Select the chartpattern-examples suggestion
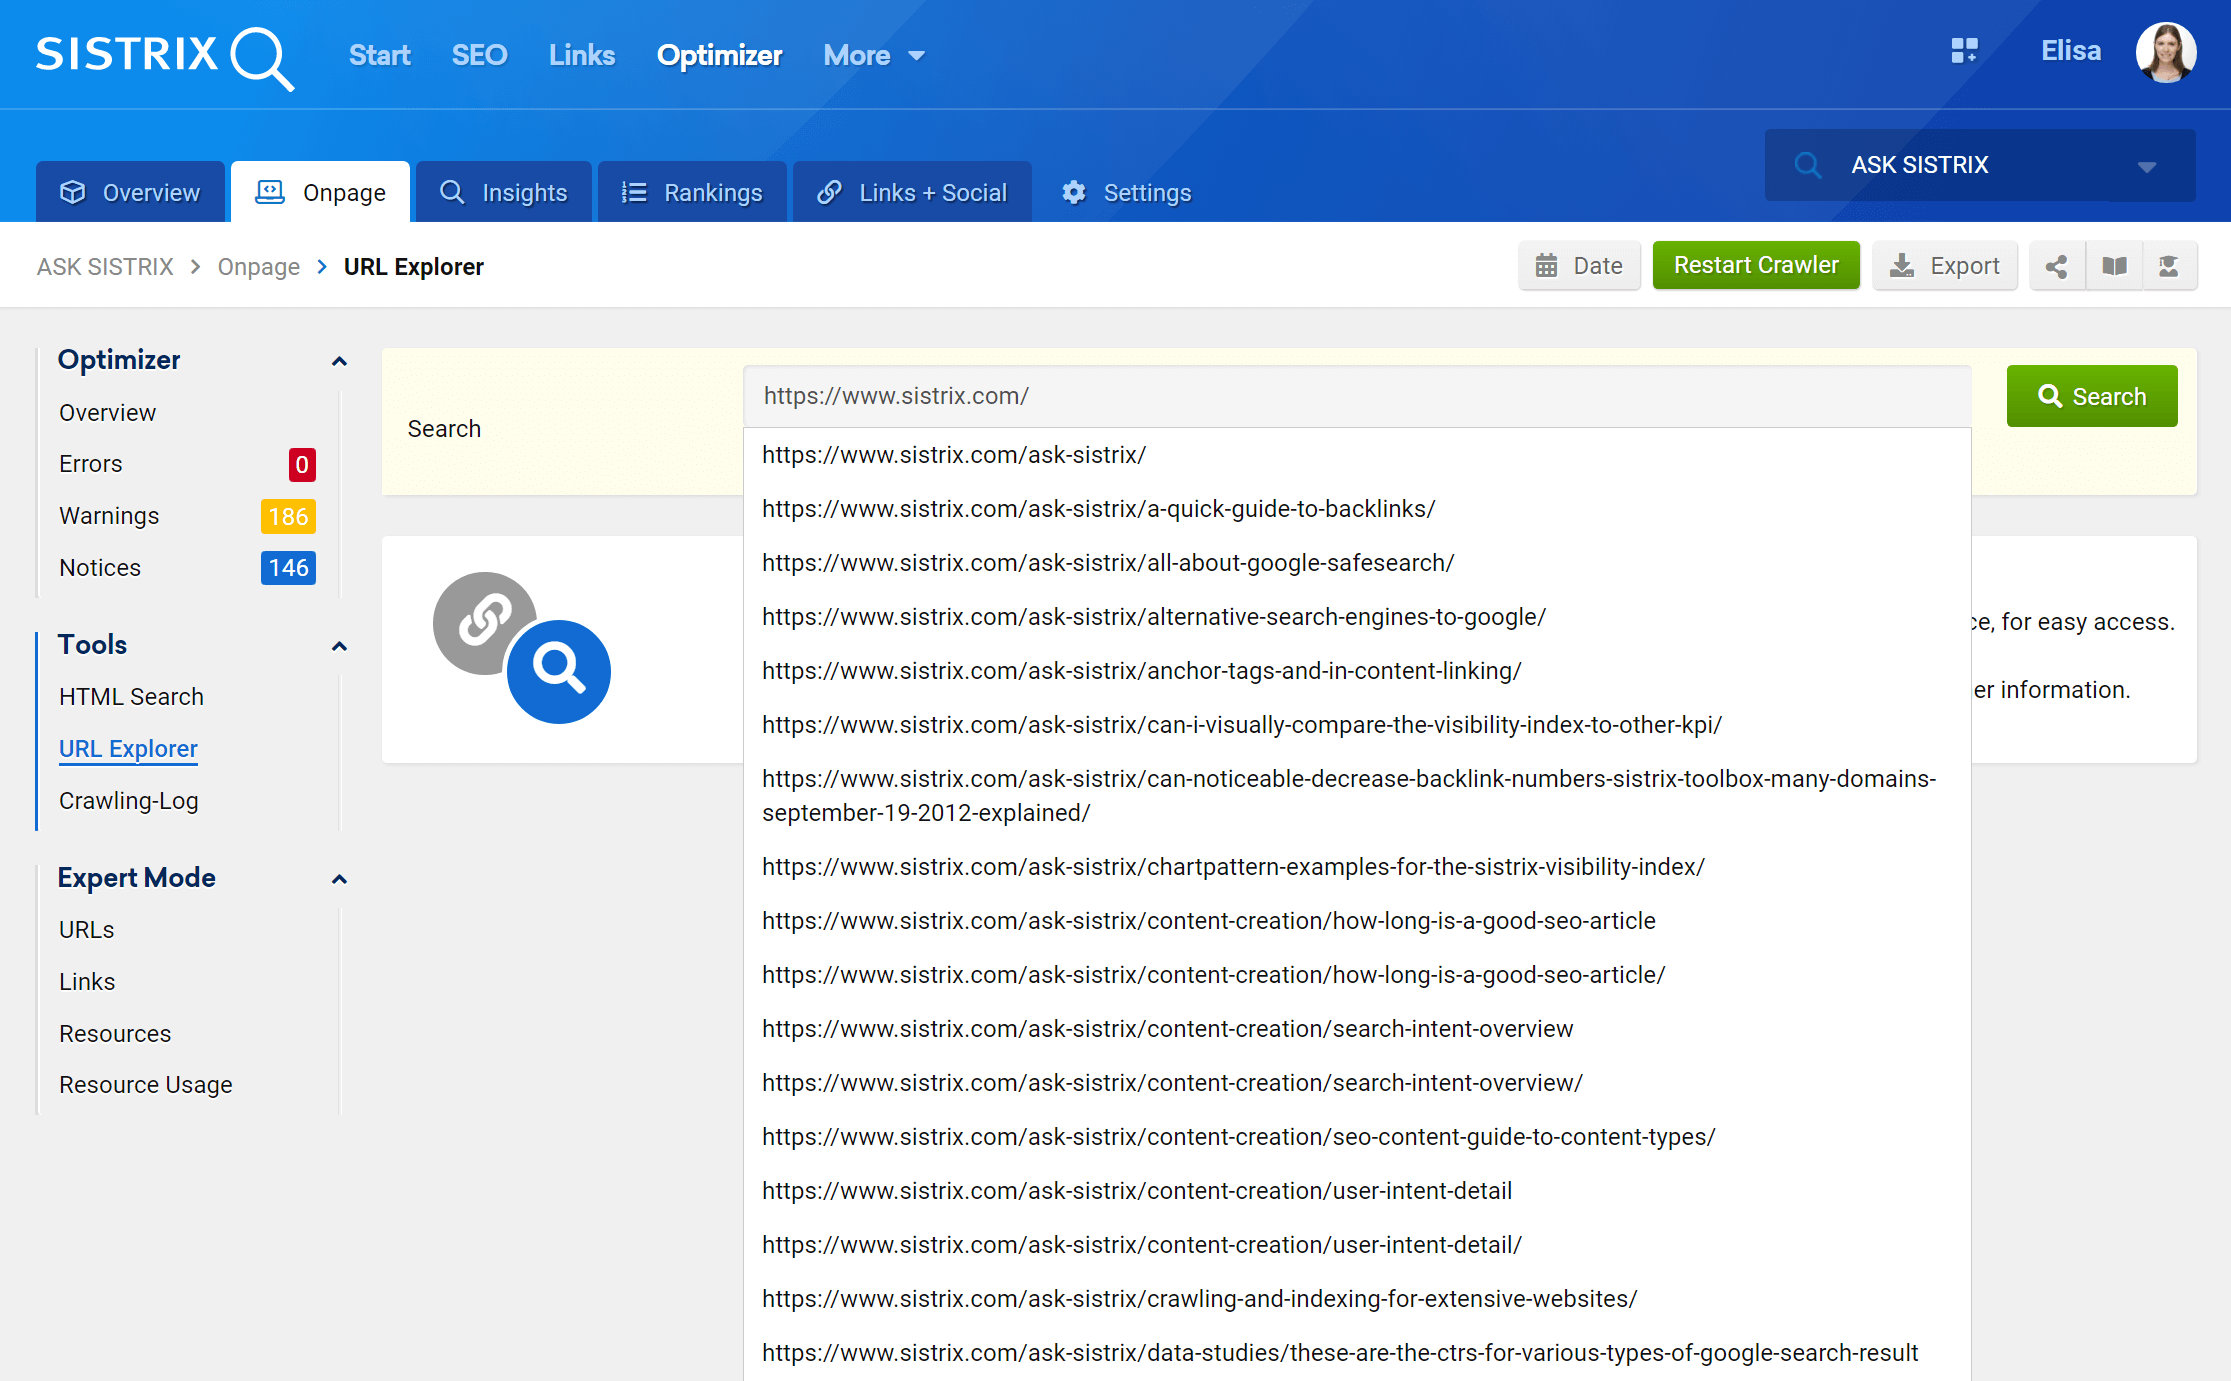Image resolution: width=2231 pixels, height=1381 pixels. click(1357, 867)
